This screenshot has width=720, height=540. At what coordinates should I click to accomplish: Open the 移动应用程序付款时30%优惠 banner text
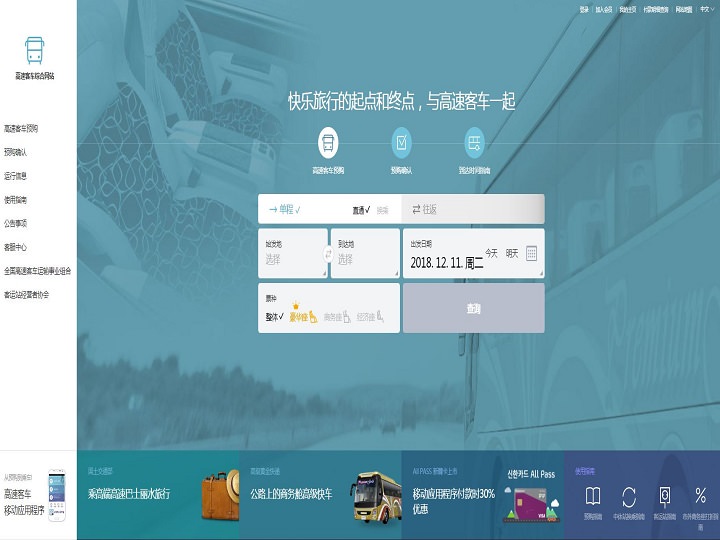point(454,501)
